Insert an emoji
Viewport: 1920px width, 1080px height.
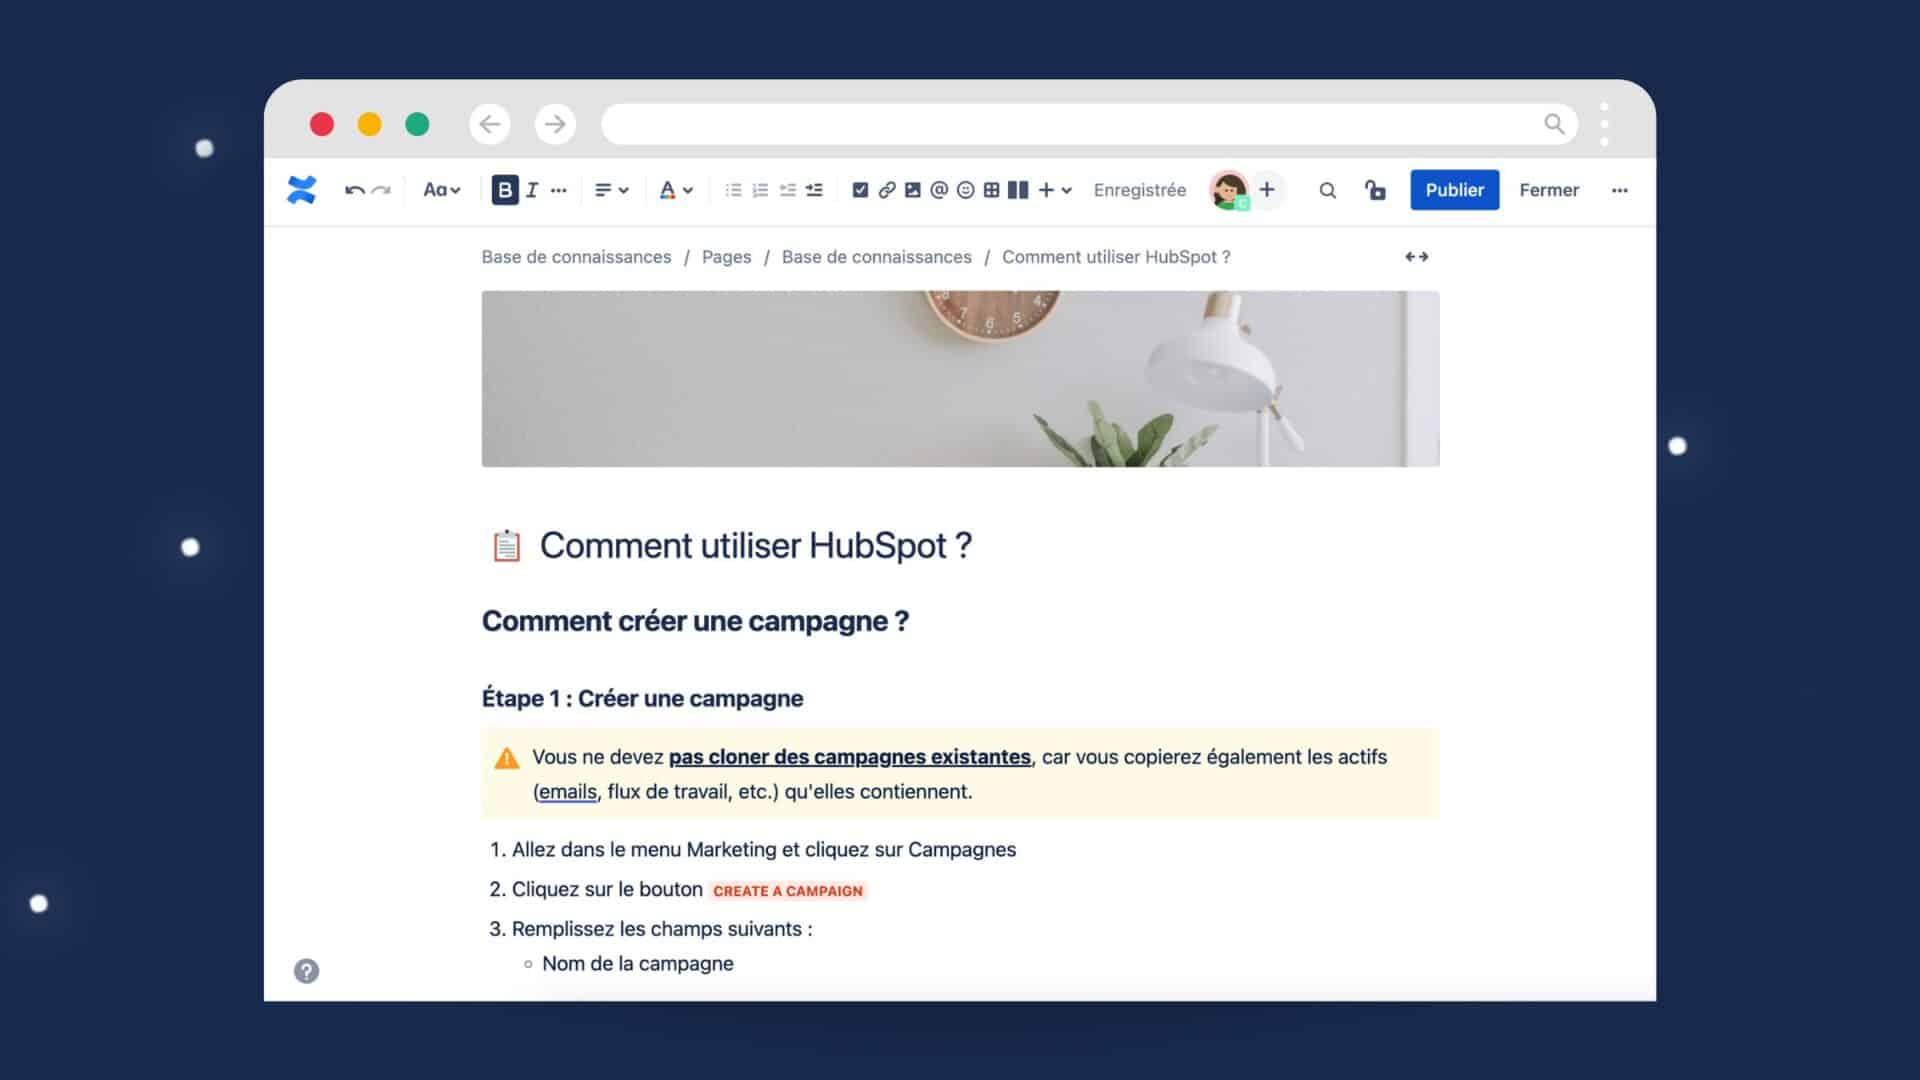965,190
